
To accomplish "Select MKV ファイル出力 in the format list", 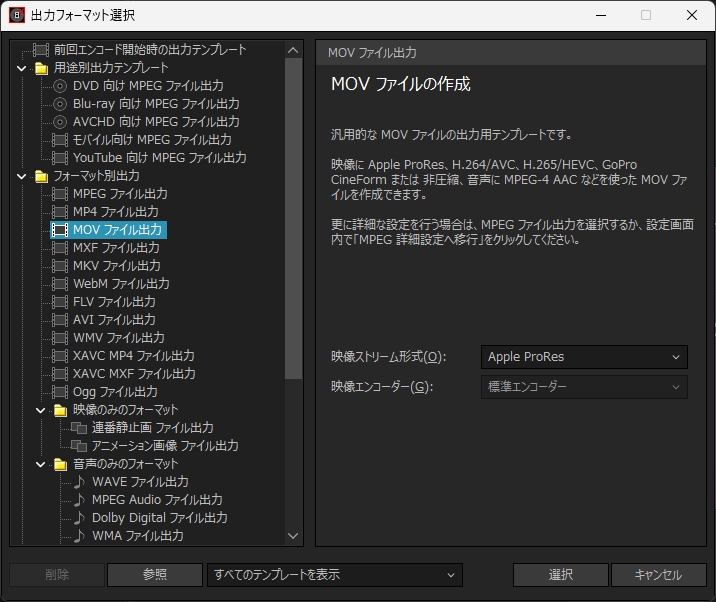I will point(116,266).
